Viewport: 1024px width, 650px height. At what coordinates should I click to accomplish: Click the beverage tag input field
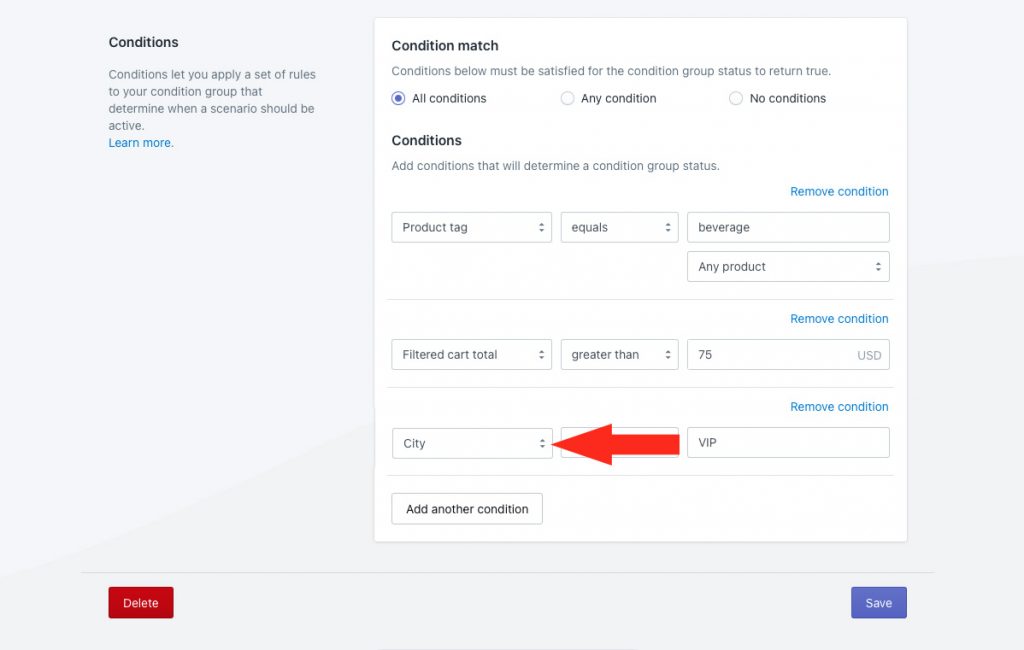(788, 227)
